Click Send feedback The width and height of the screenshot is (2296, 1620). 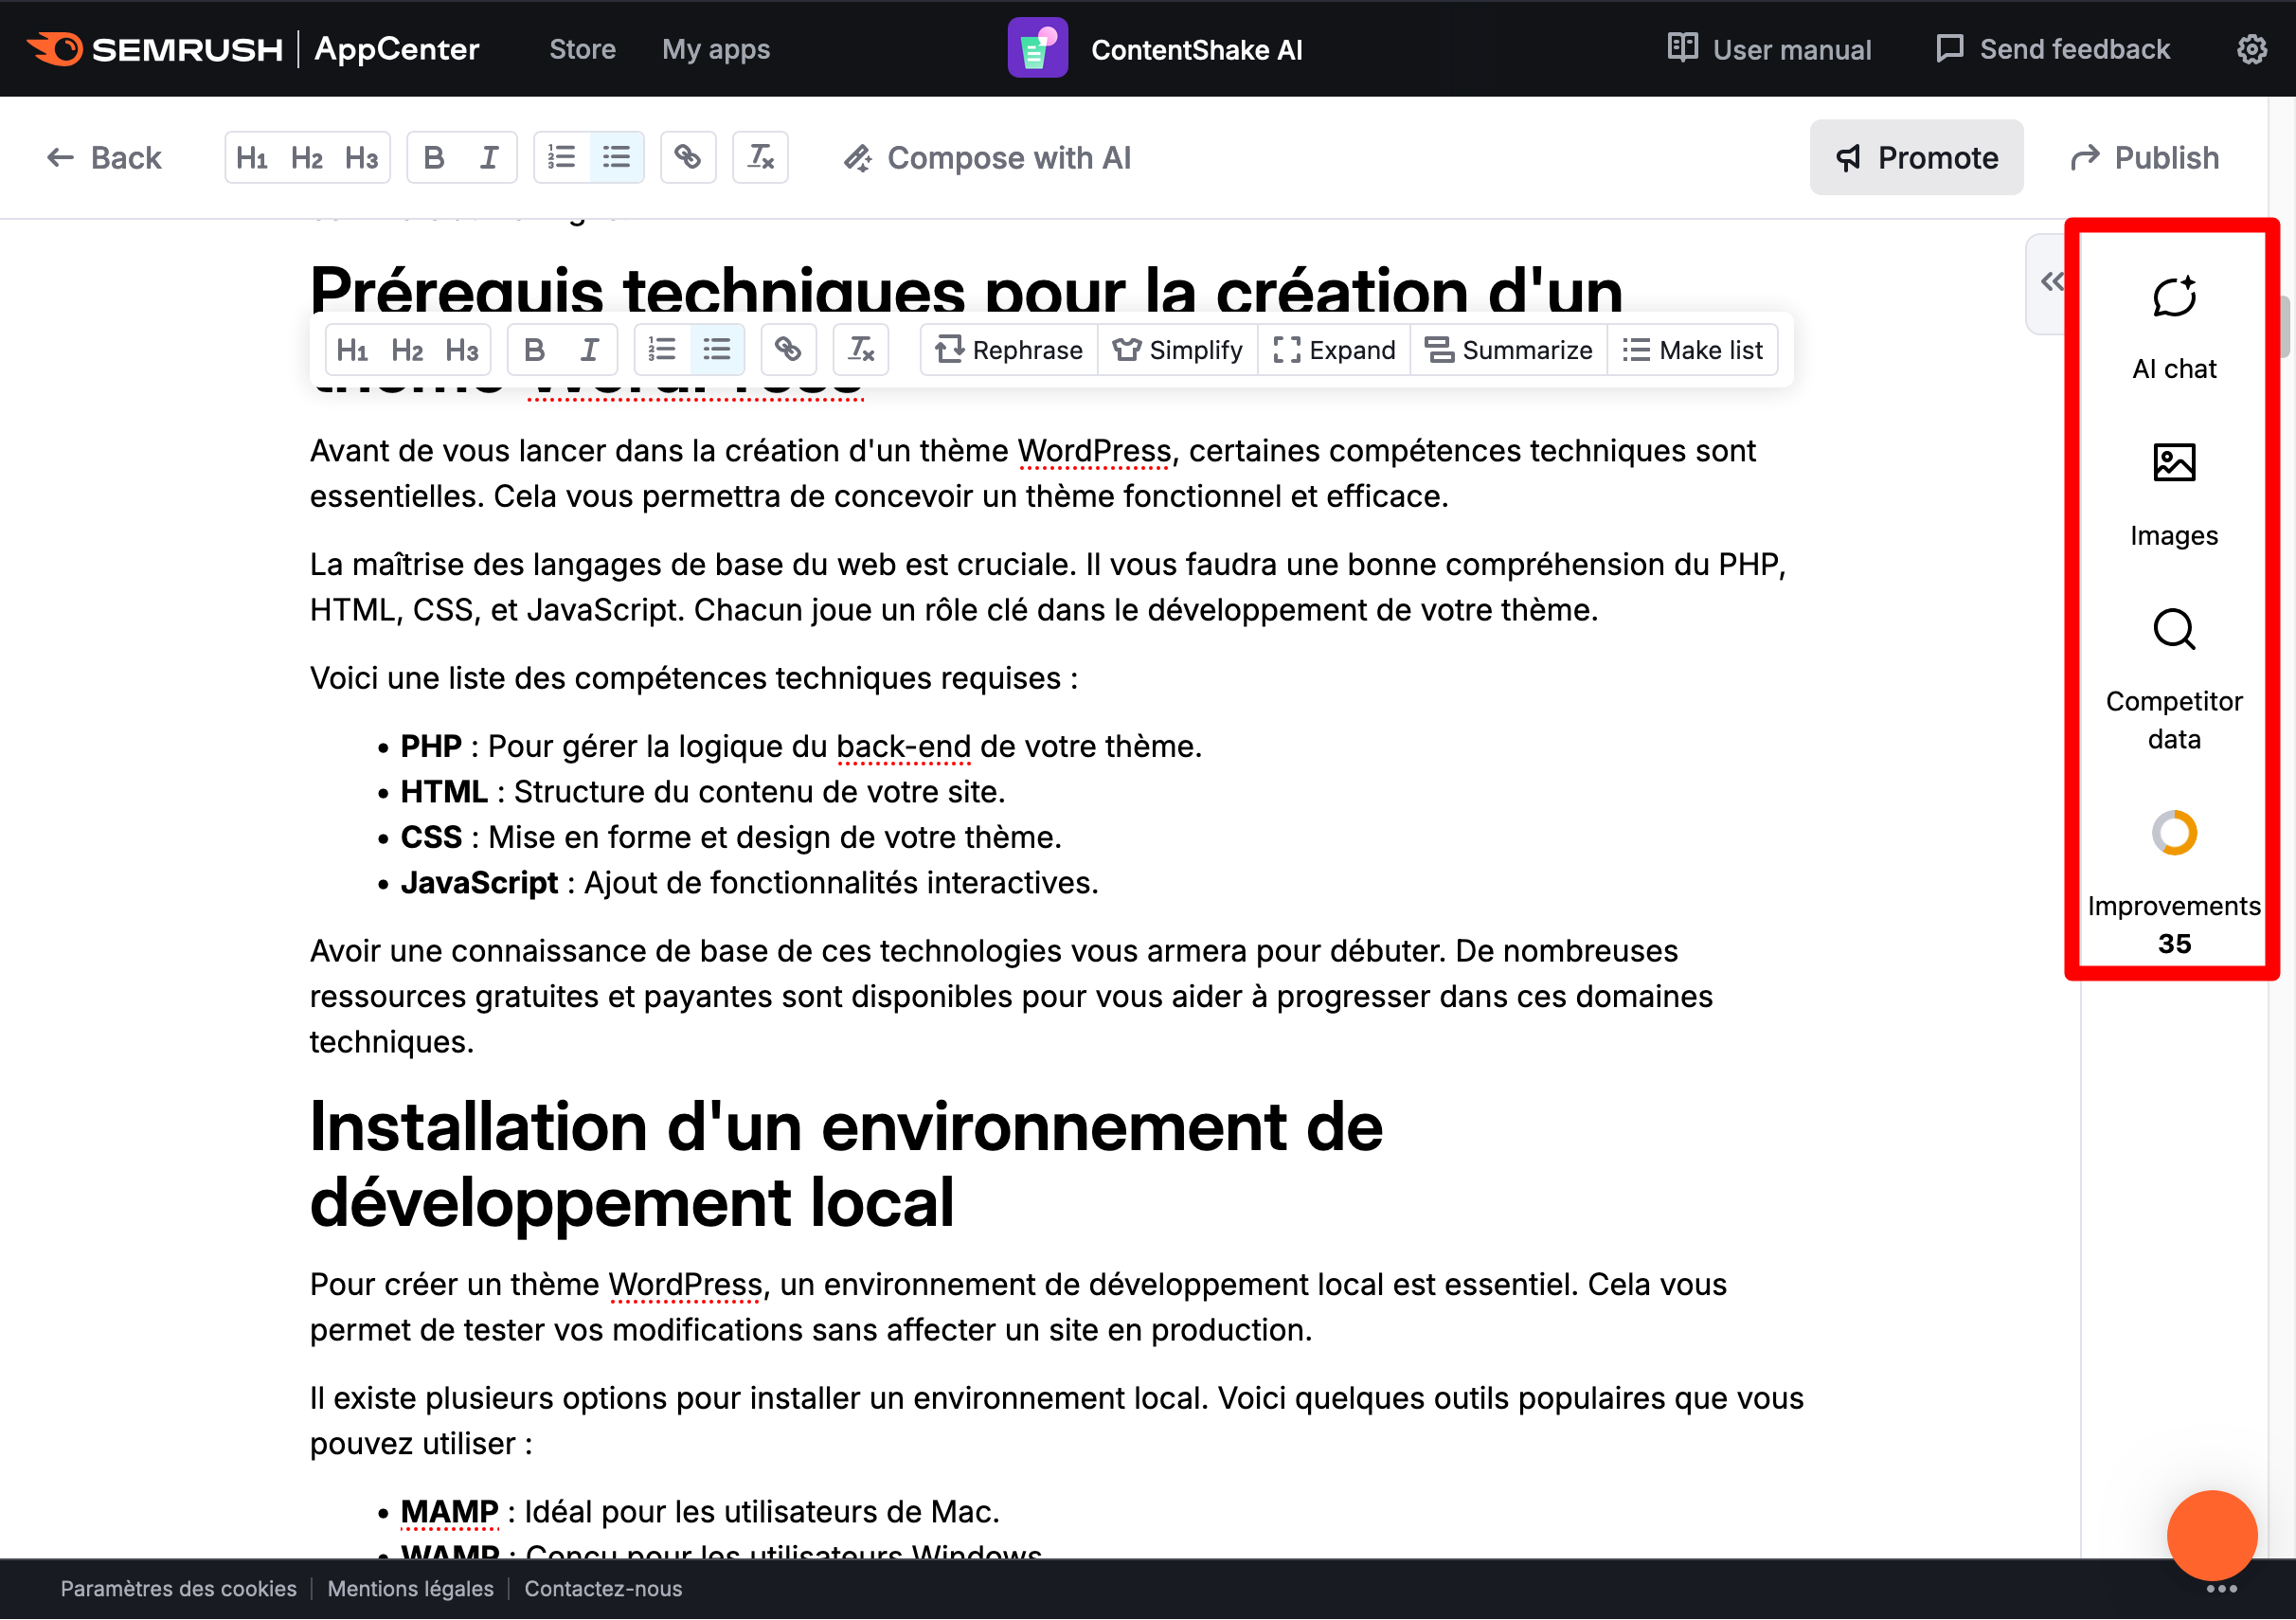[2053, 49]
